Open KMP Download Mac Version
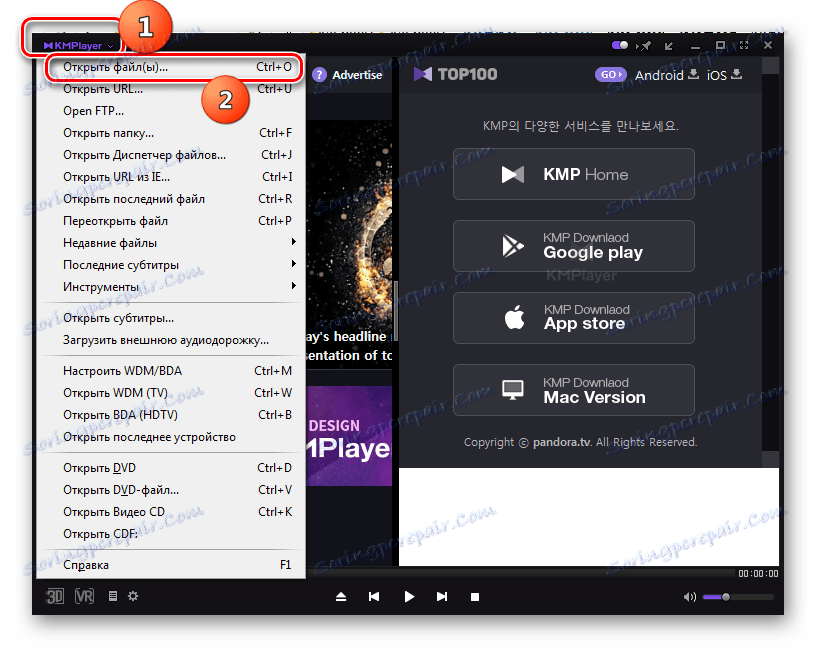 [x=573, y=390]
